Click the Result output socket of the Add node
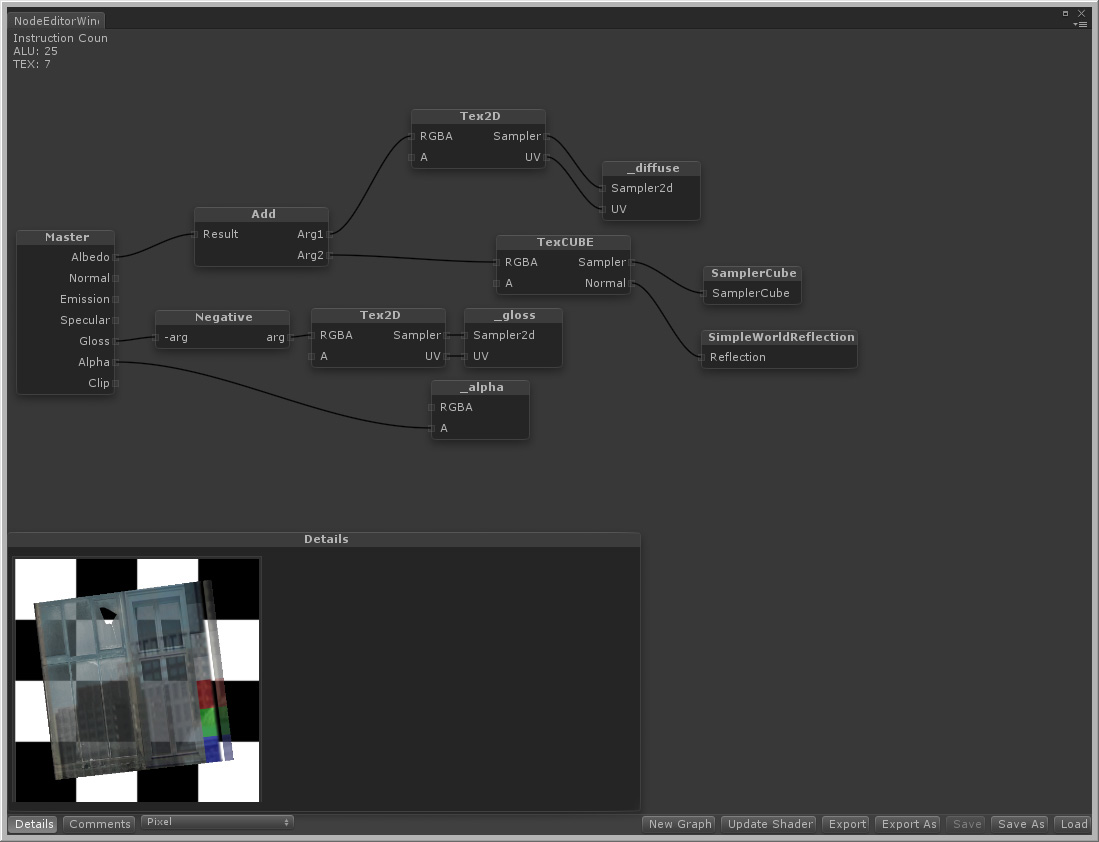The image size is (1099, 842). [197, 234]
